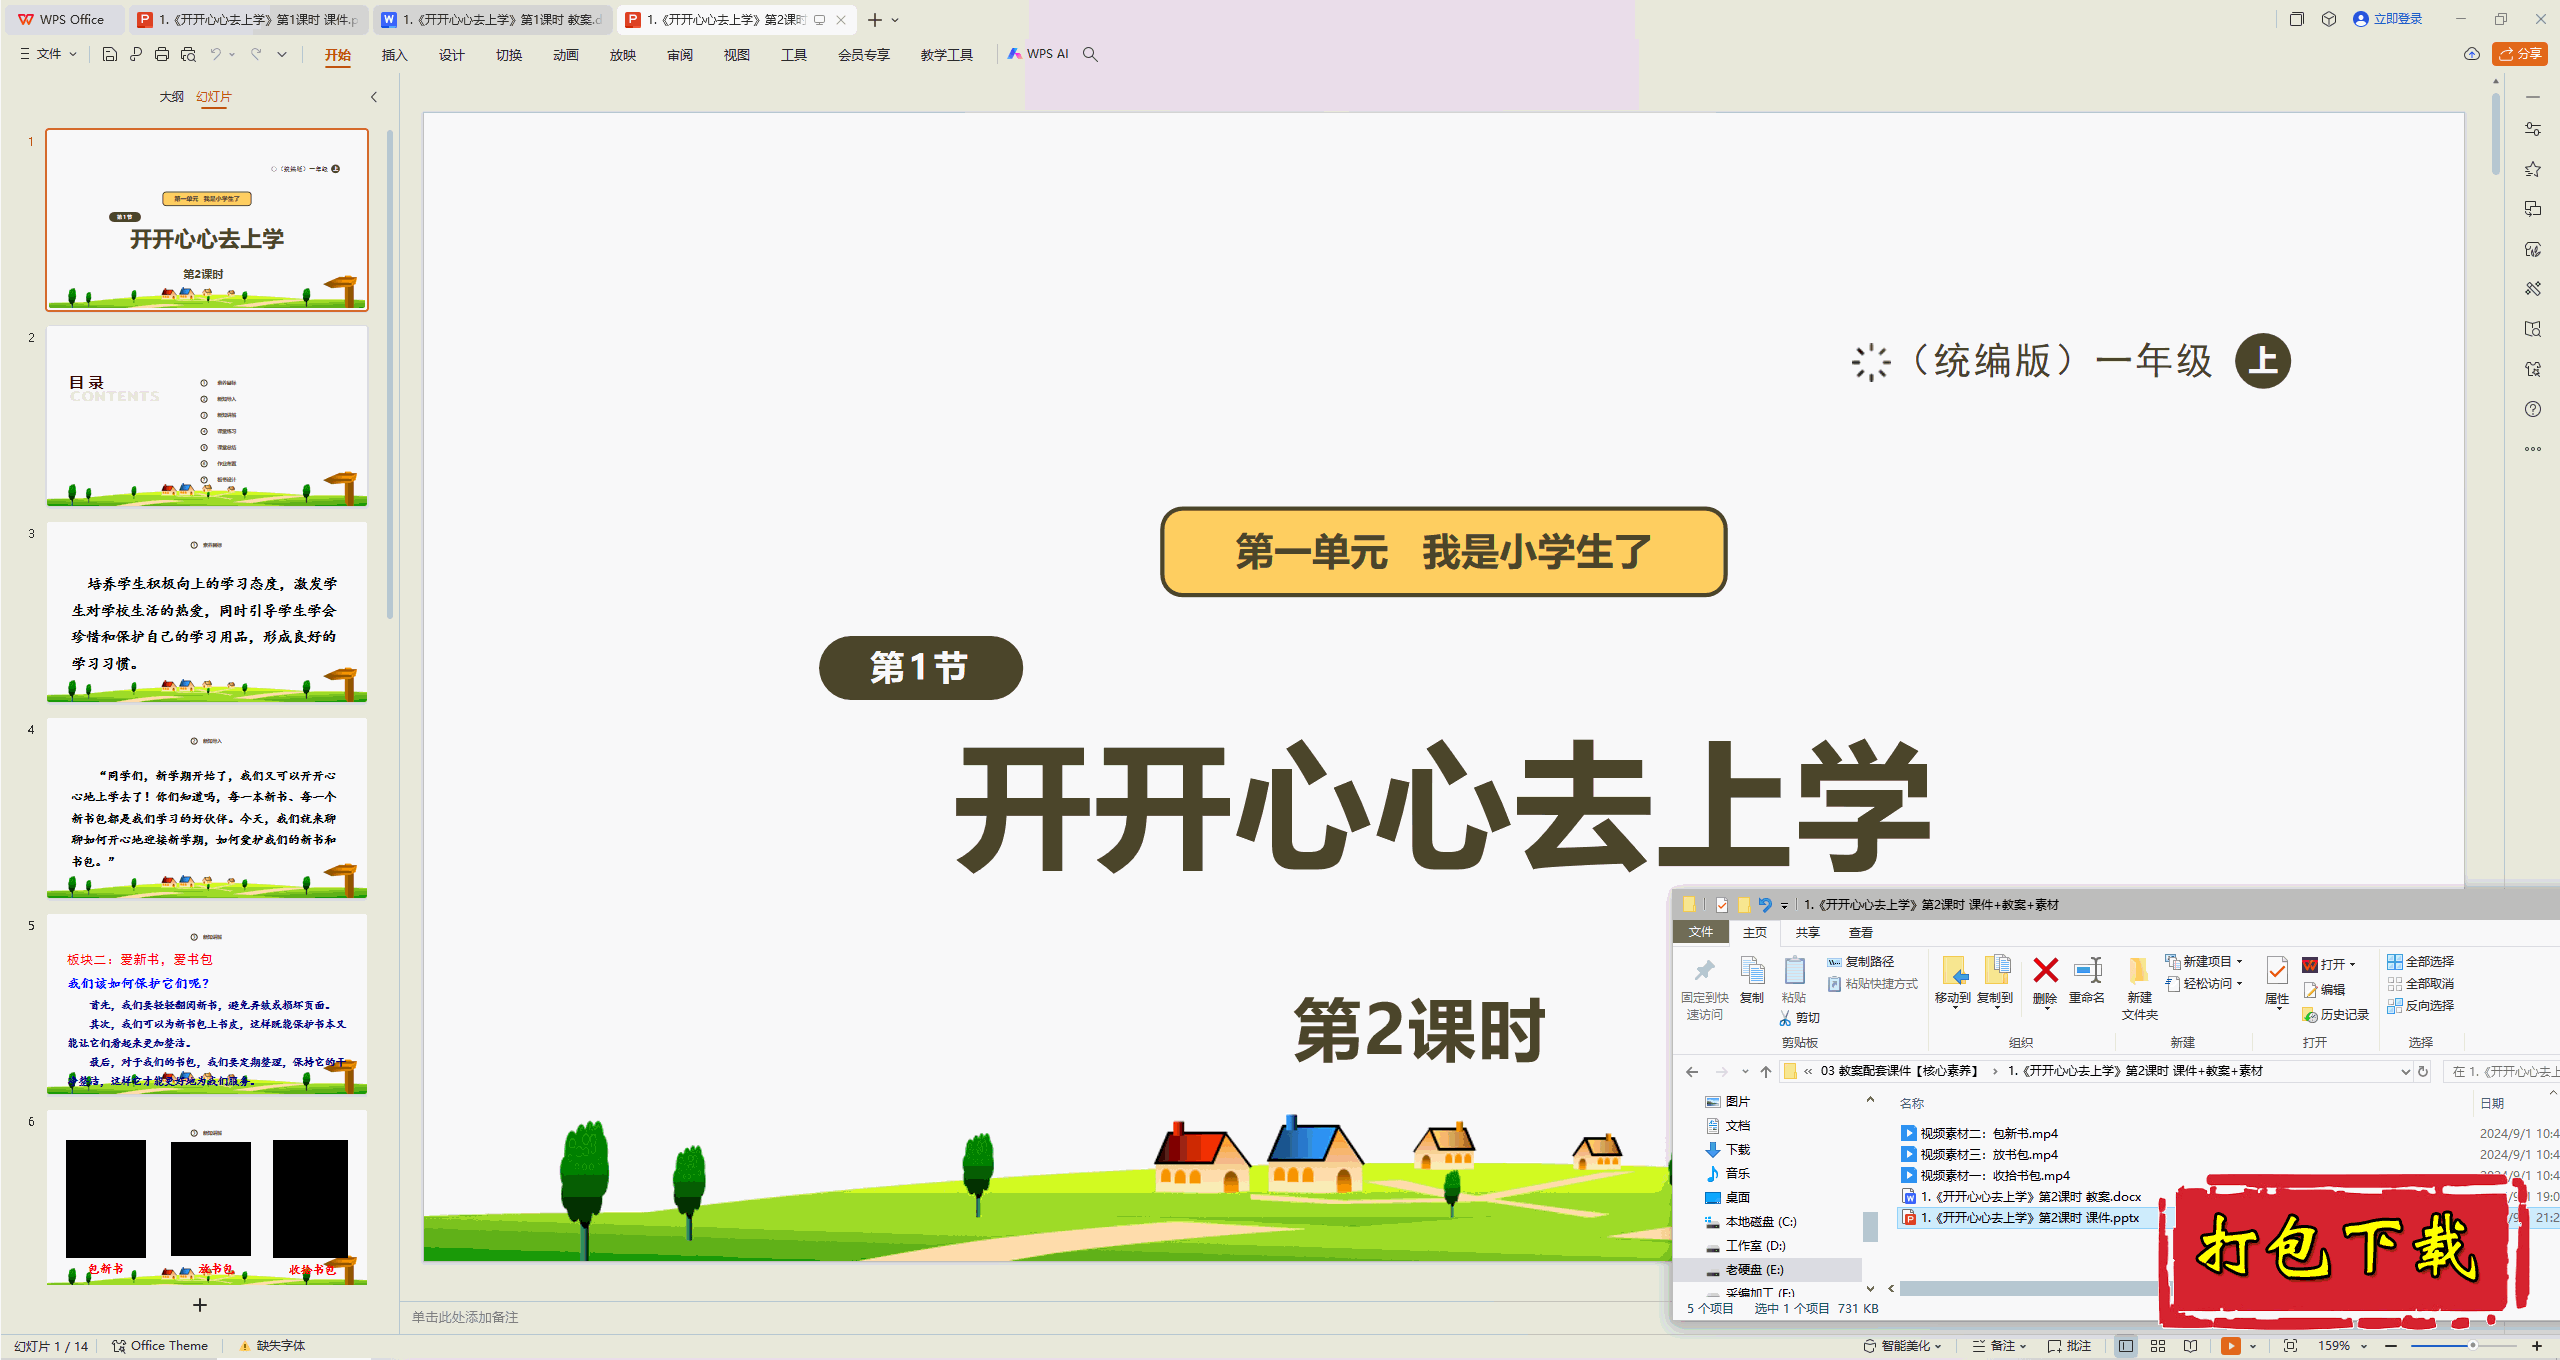Click the search magnifier next to WPS AI

point(1090,54)
